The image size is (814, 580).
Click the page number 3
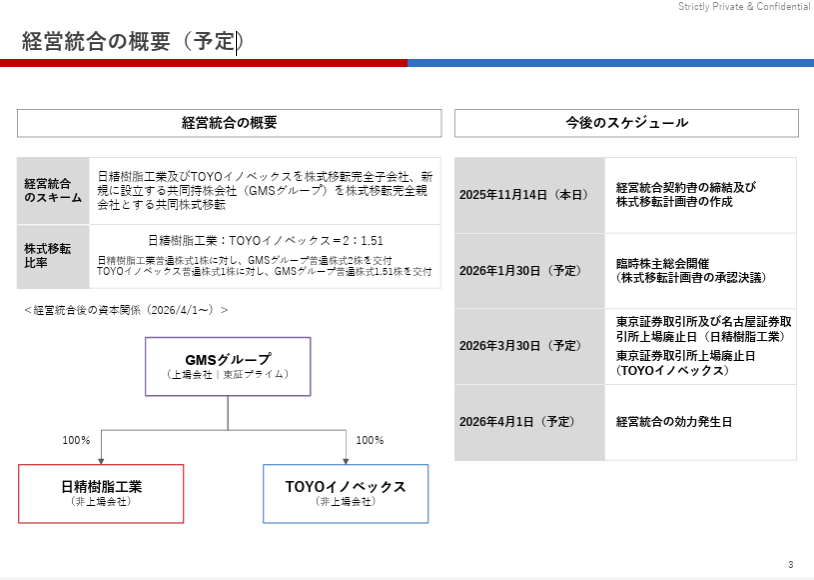(x=790, y=565)
